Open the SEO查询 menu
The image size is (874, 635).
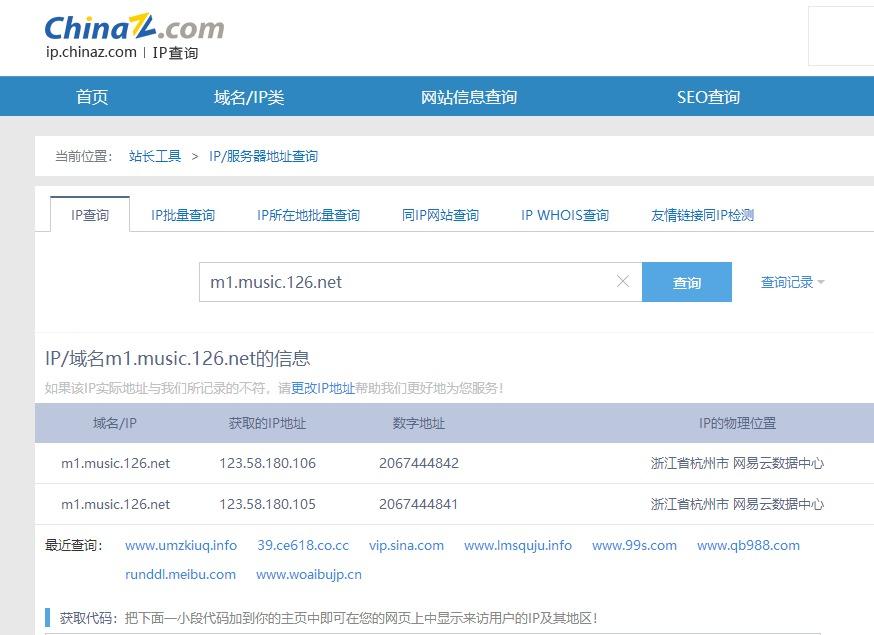coord(708,97)
